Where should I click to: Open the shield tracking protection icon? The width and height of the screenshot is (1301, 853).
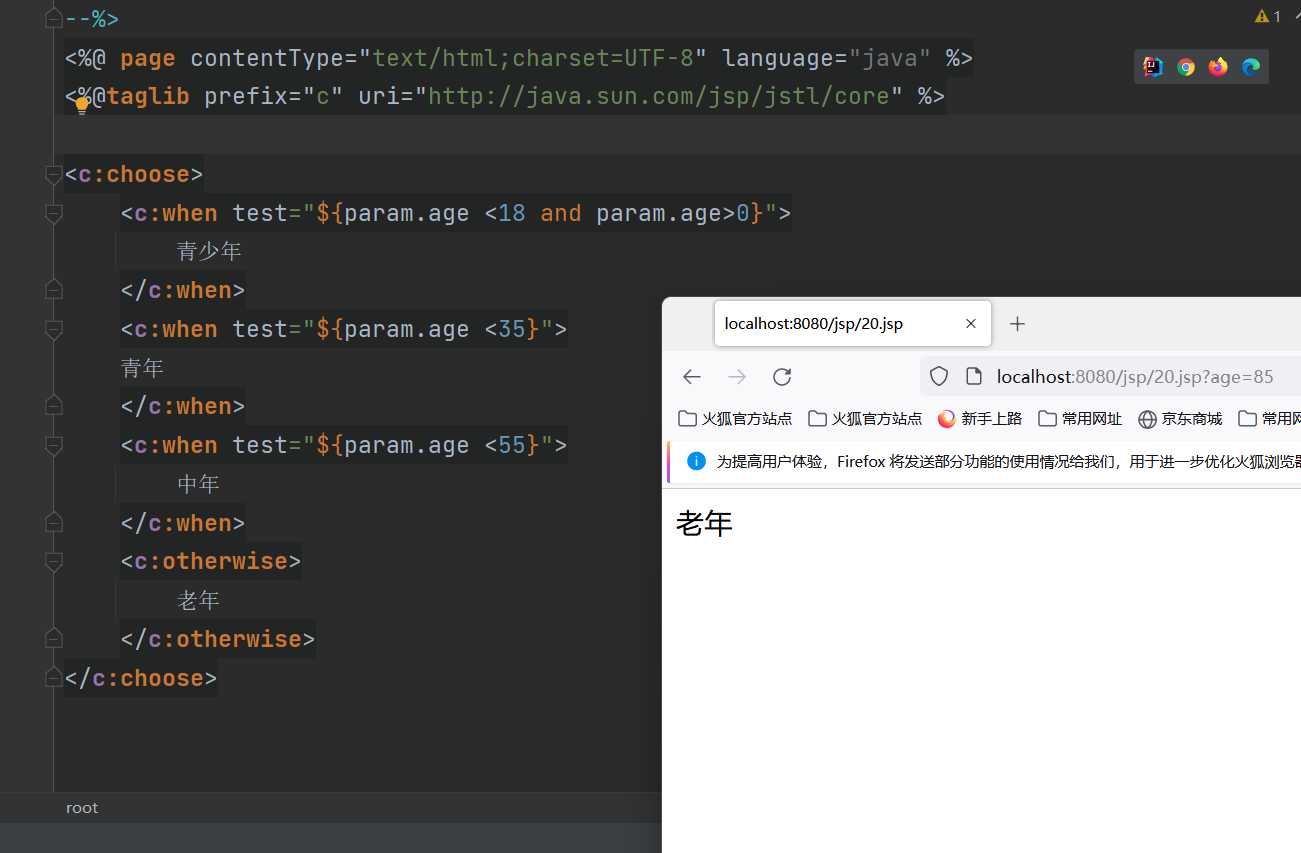click(x=939, y=376)
